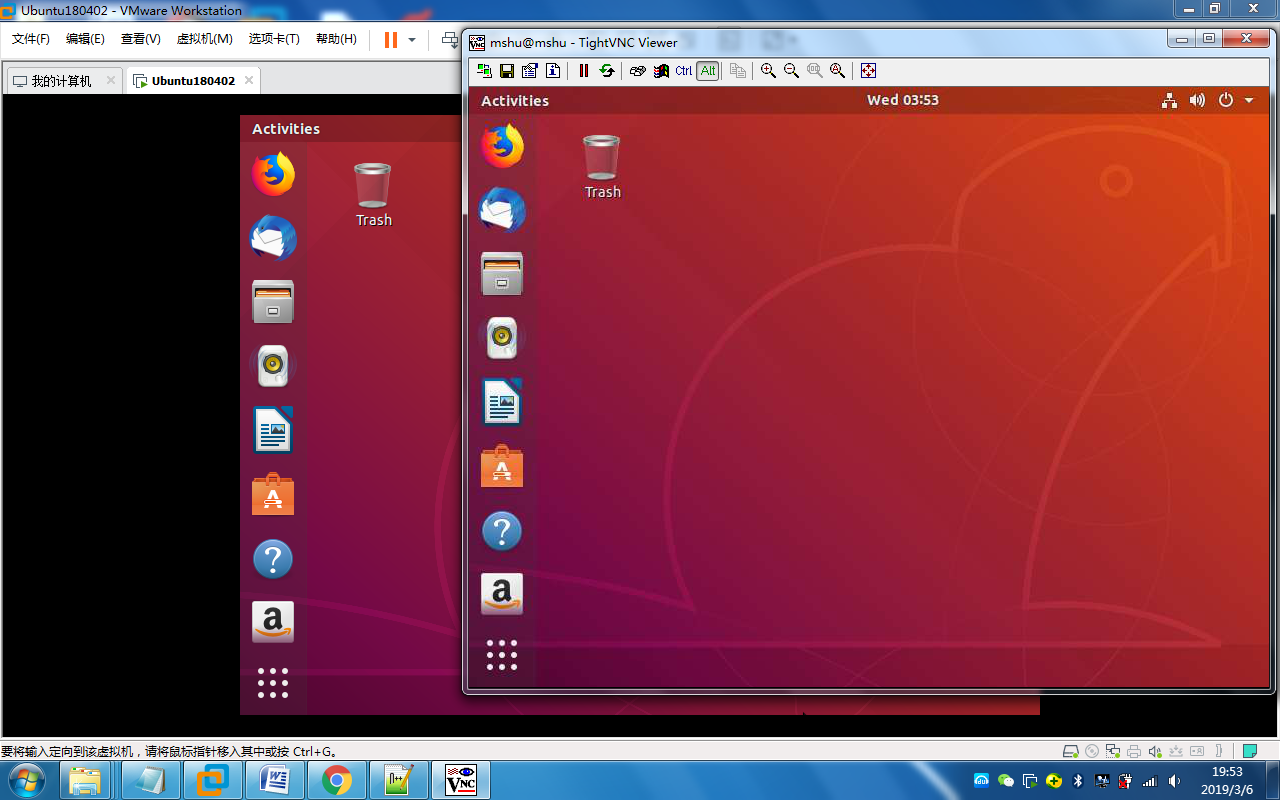Click Activities in the Ubuntu top bar
1280x800 pixels.
pyautogui.click(x=514, y=100)
